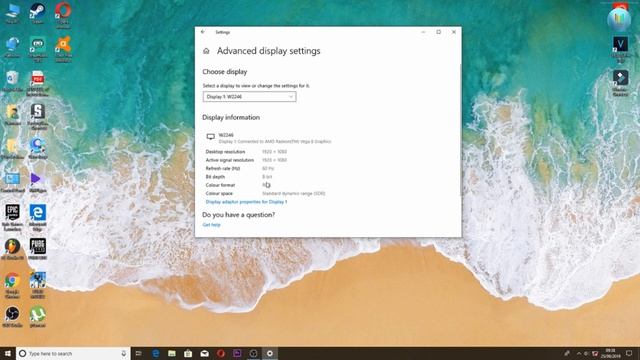
Task: Click the microphone icon in the search box
Action: (124, 353)
